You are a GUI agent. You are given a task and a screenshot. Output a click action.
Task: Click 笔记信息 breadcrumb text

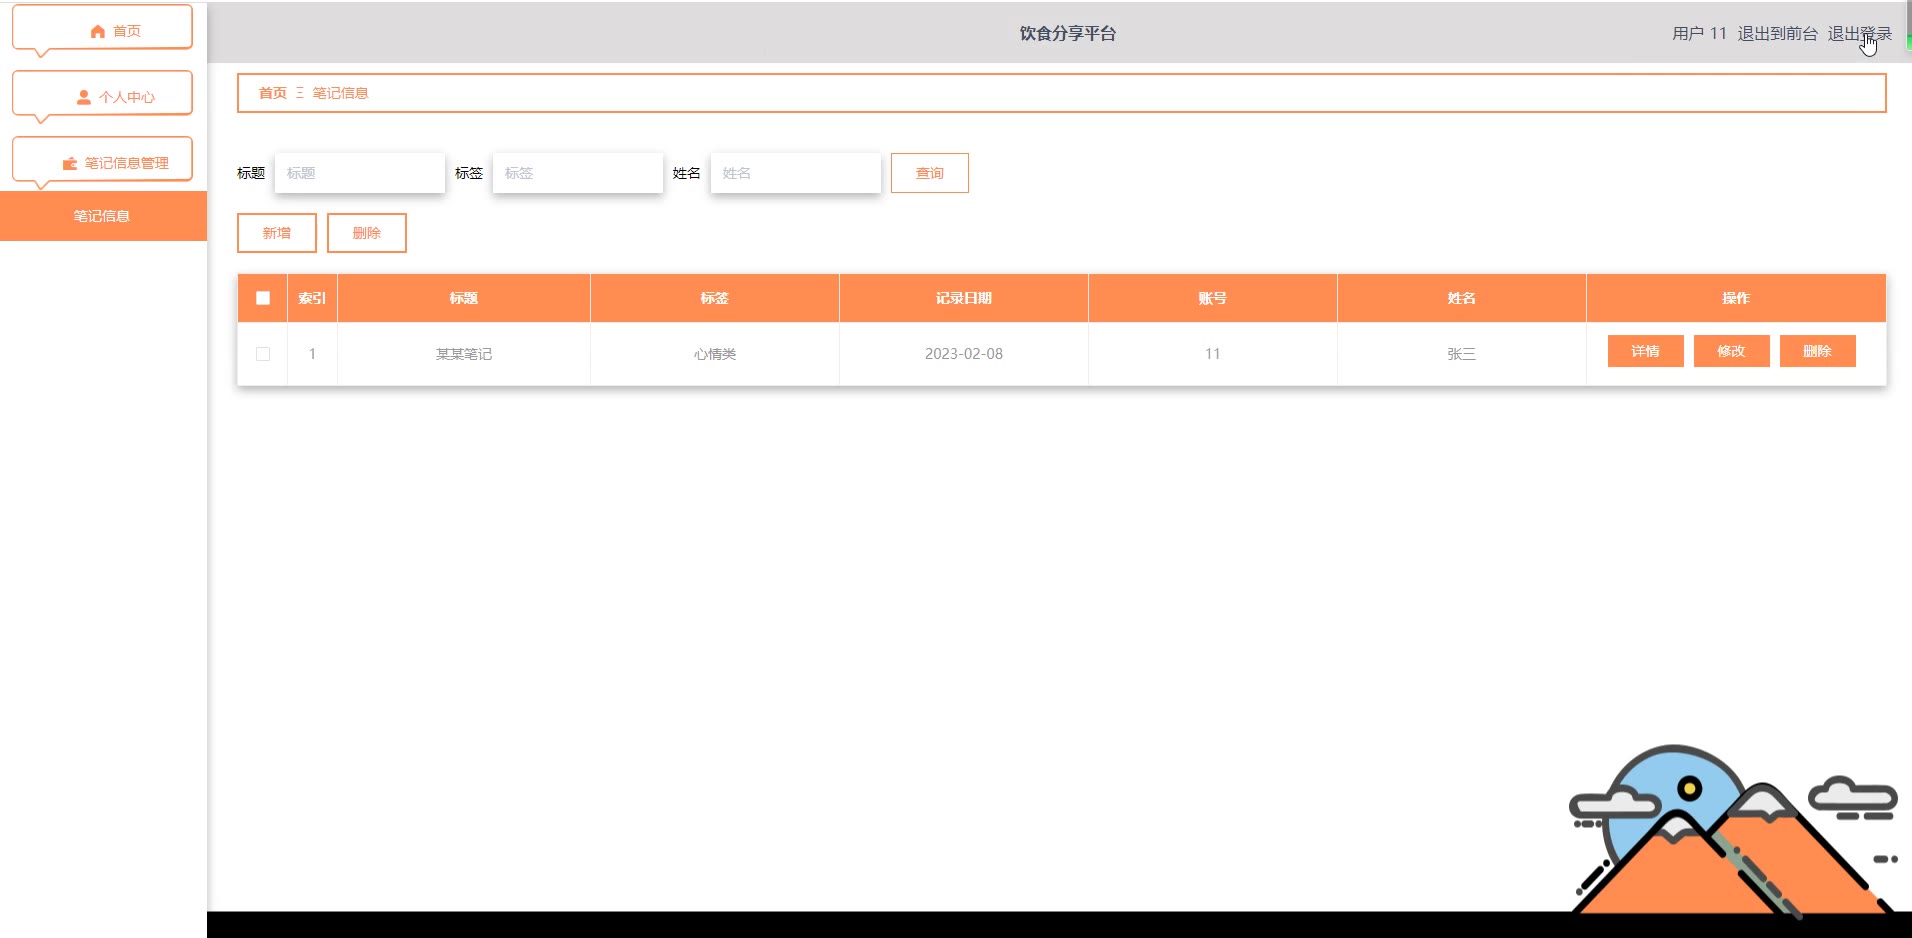tap(340, 93)
